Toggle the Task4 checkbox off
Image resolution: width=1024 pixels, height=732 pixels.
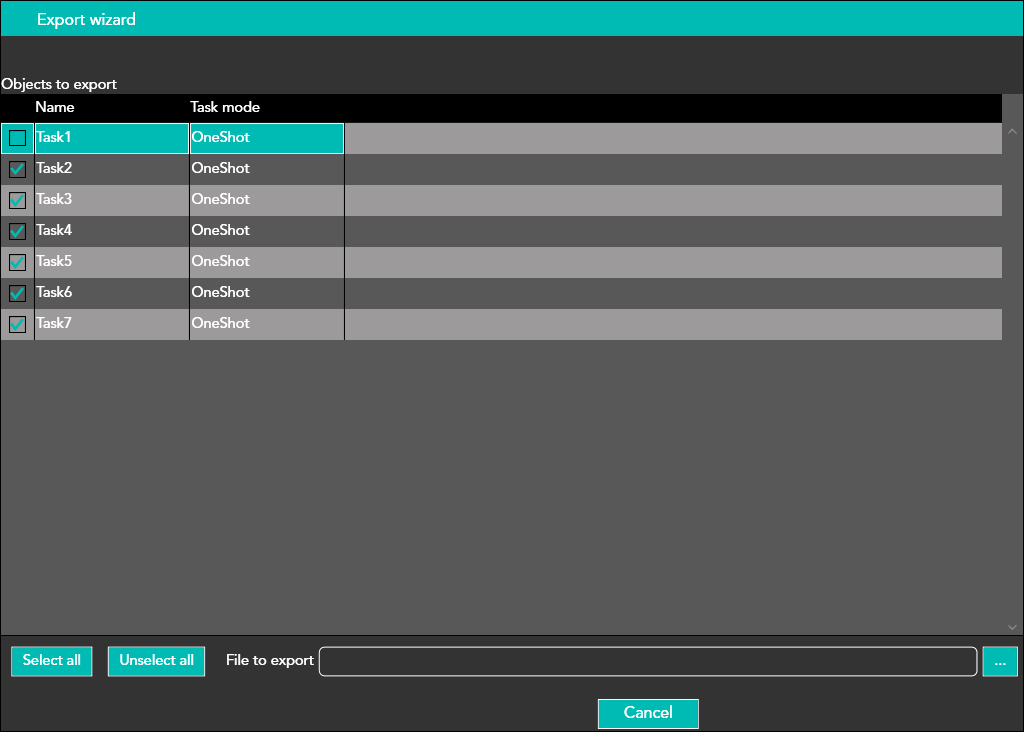coord(17,231)
